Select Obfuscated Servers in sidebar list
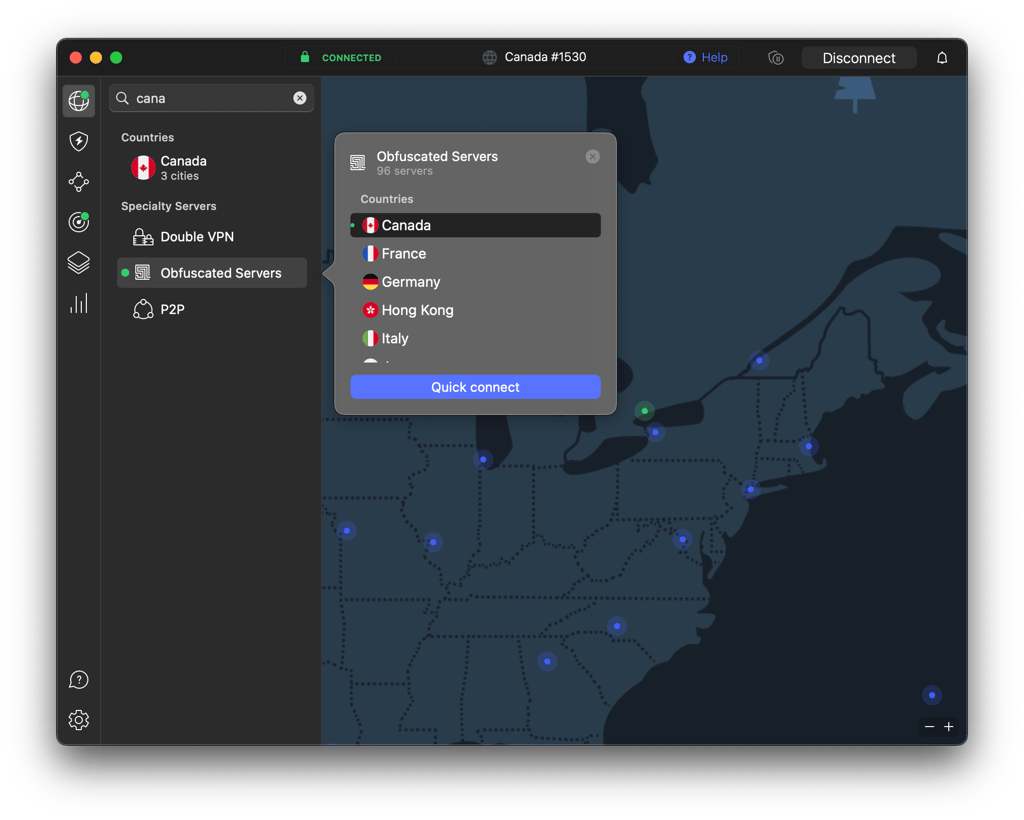 (x=212, y=273)
